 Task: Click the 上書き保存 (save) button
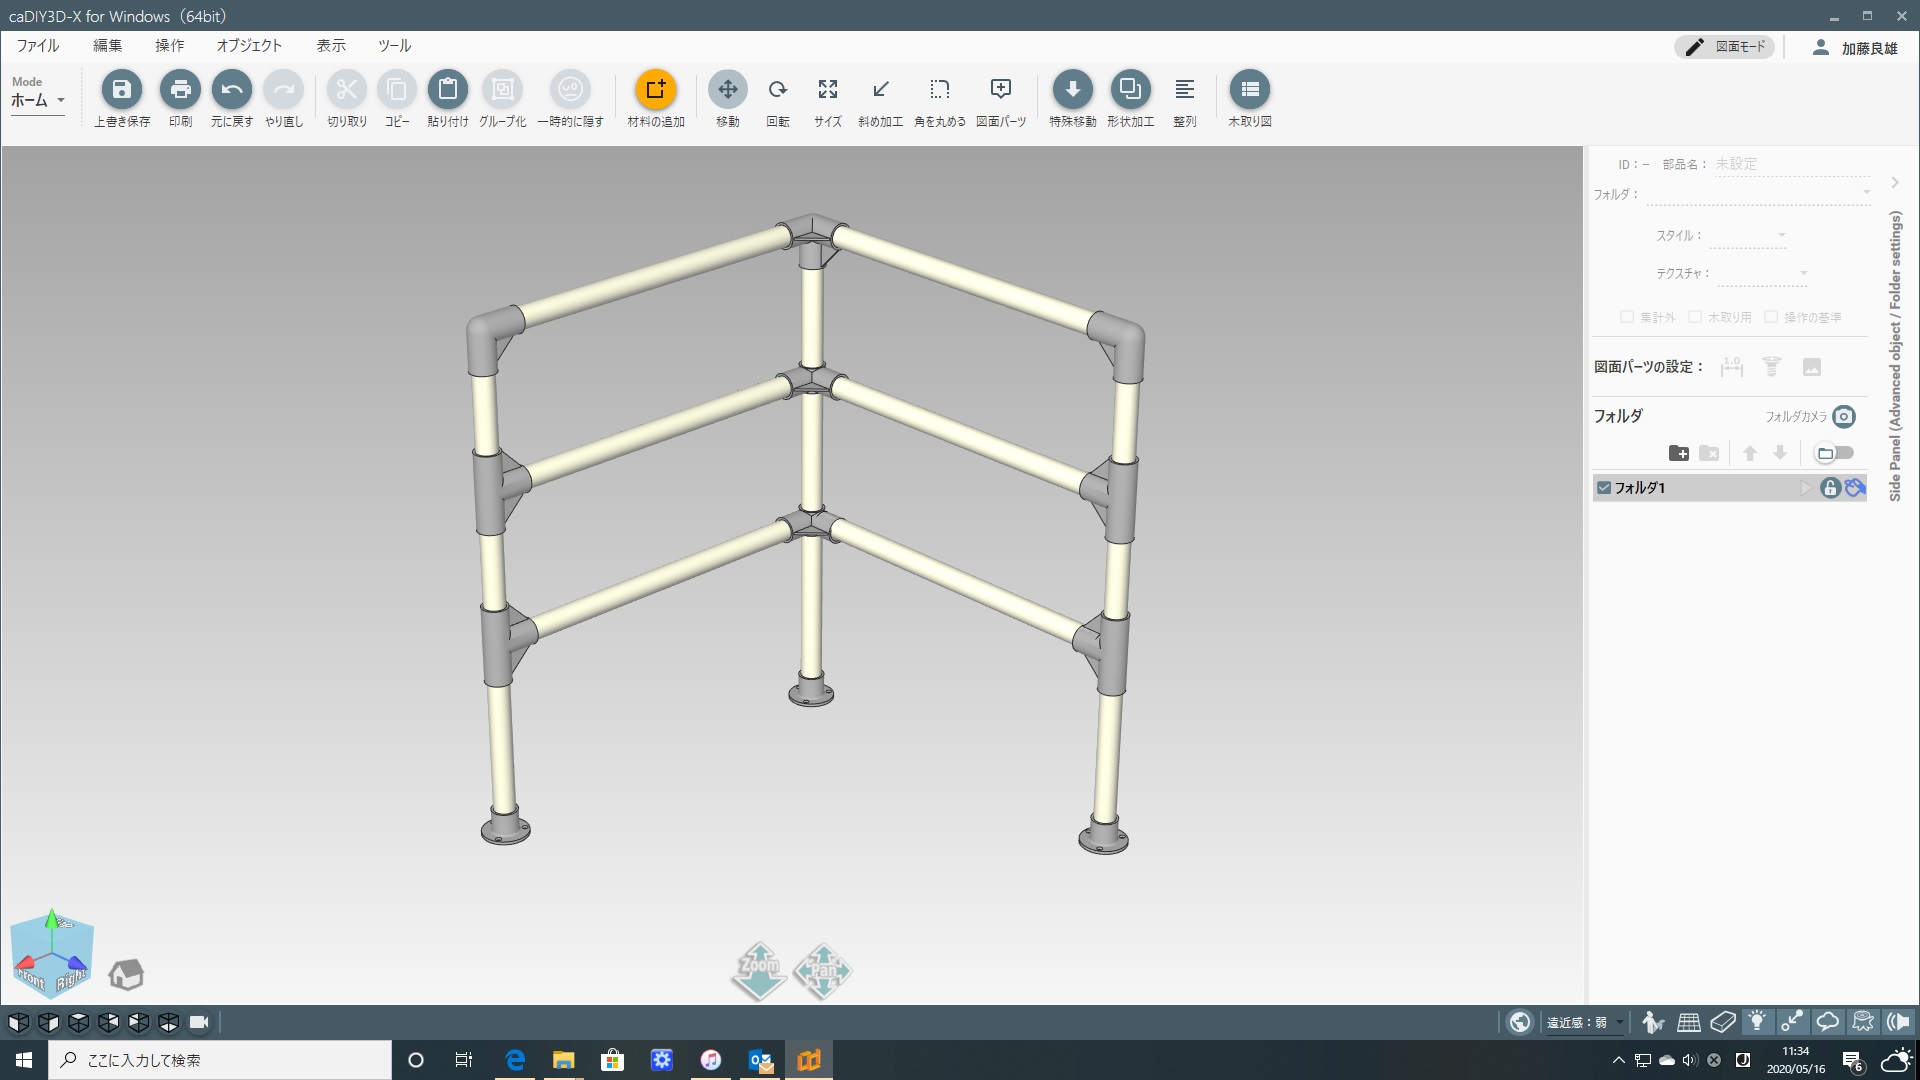point(122,90)
